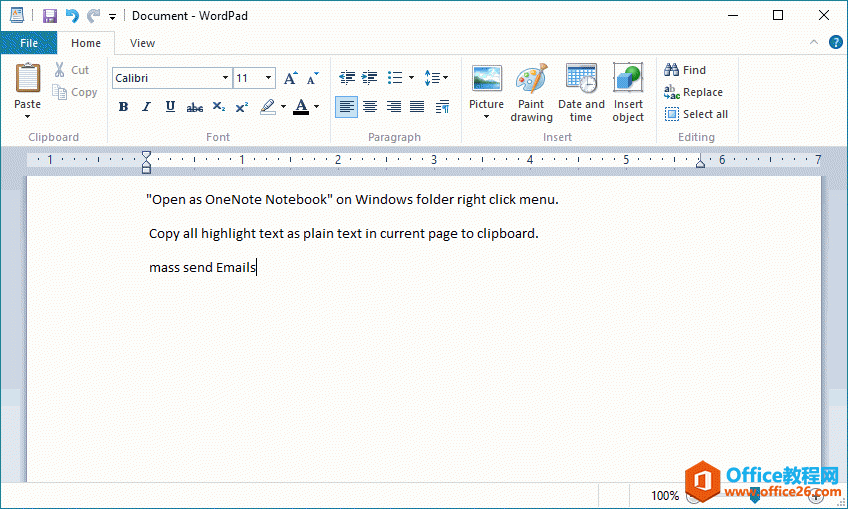Toggle Subscript formatting
The height and width of the screenshot is (509, 848).
(218, 107)
